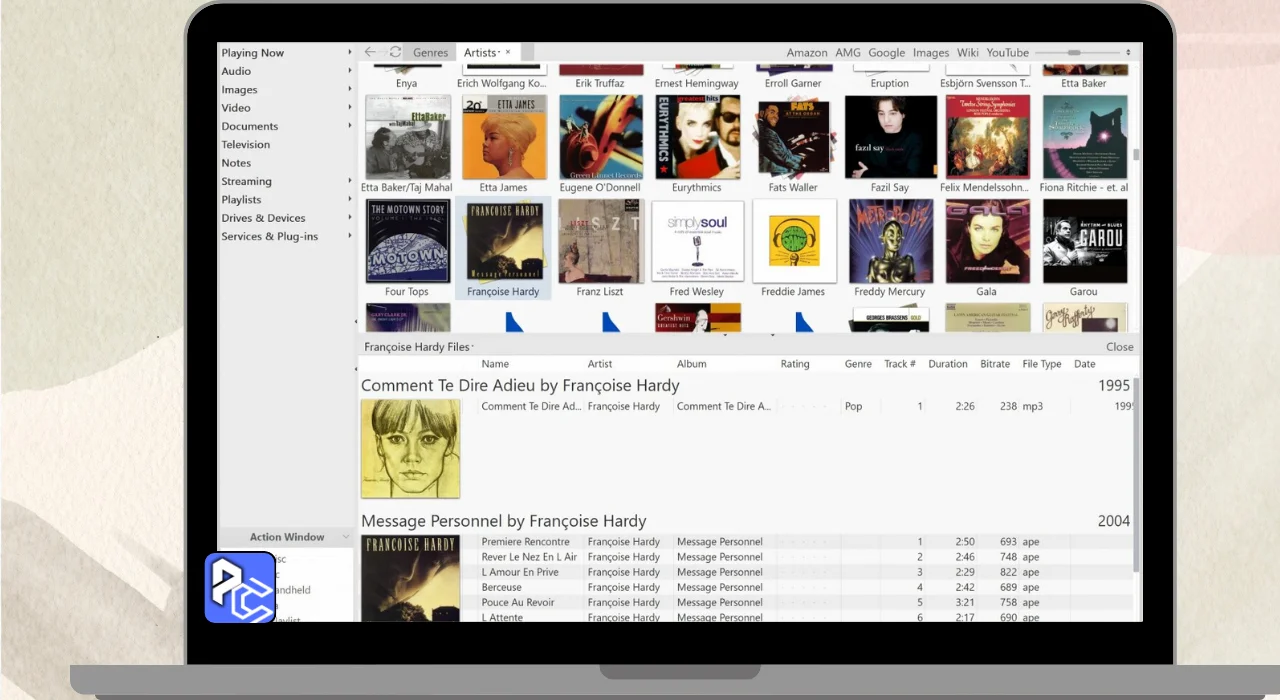The height and width of the screenshot is (700, 1280).
Task: Switch to the Genres tab
Action: (430, 53)
